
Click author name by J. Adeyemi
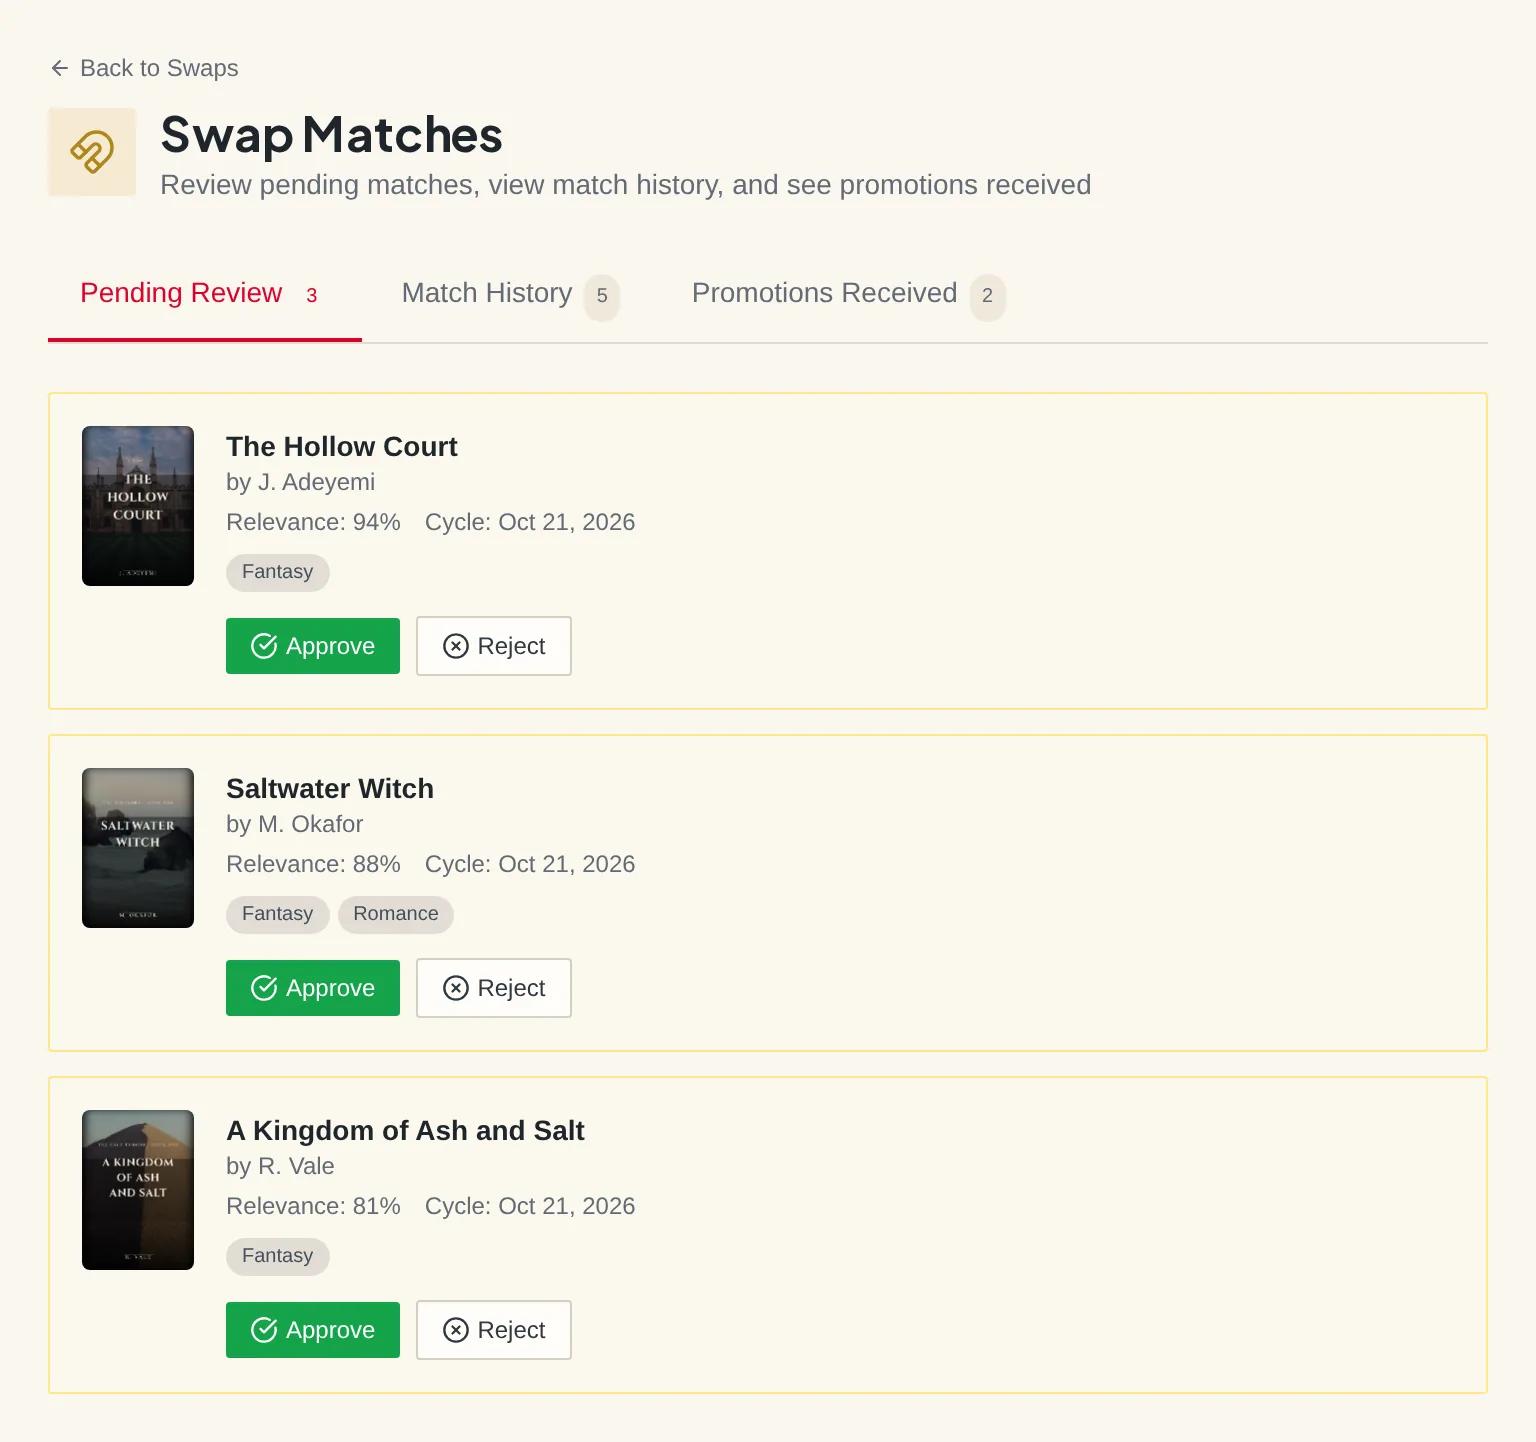300,482
